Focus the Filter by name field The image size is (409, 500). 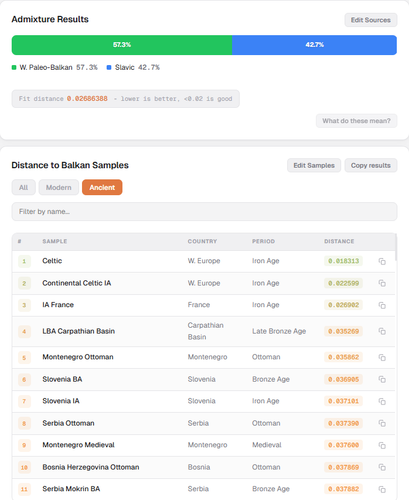204,212
